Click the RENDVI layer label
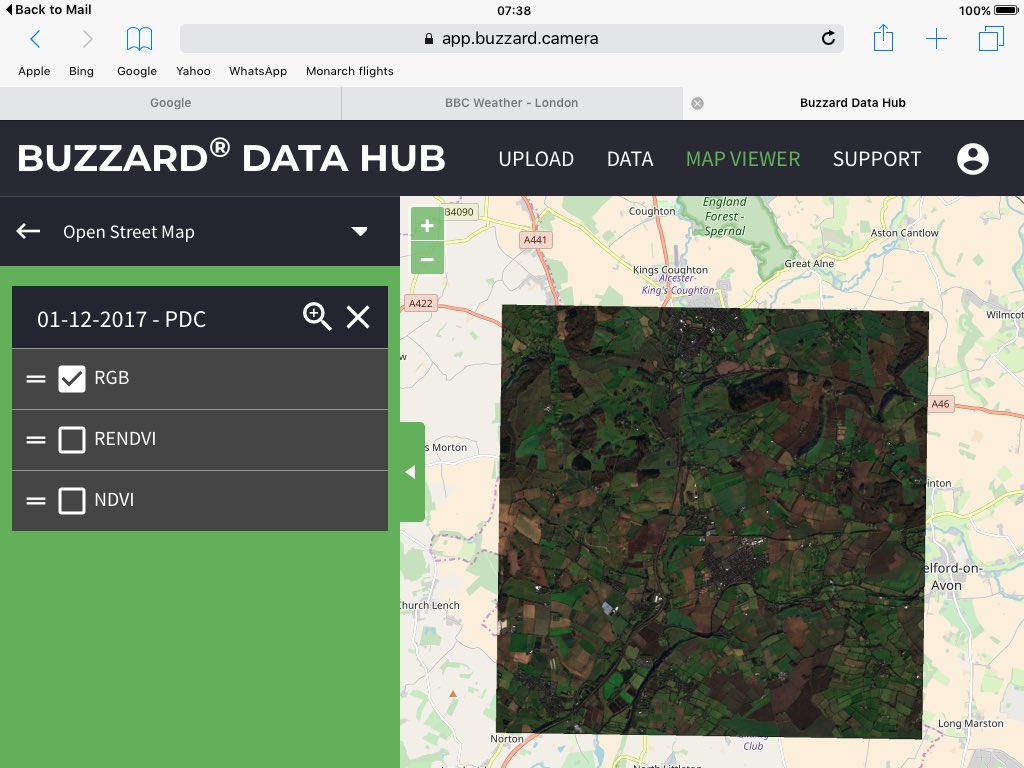Screen dimensions: 1024x768 click(x=125, y=439)
